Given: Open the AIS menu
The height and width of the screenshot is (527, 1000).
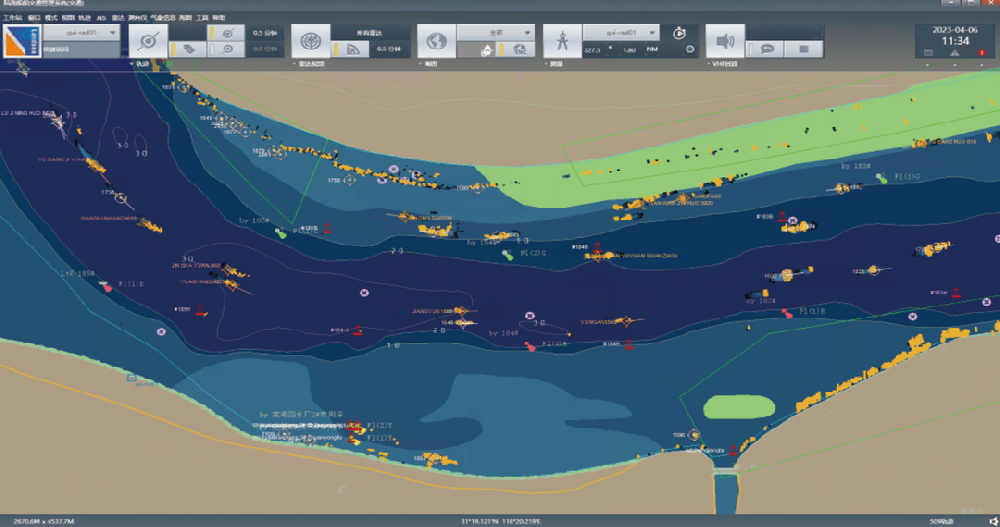Looking at the screenshot, I should [x=103, y=18].
